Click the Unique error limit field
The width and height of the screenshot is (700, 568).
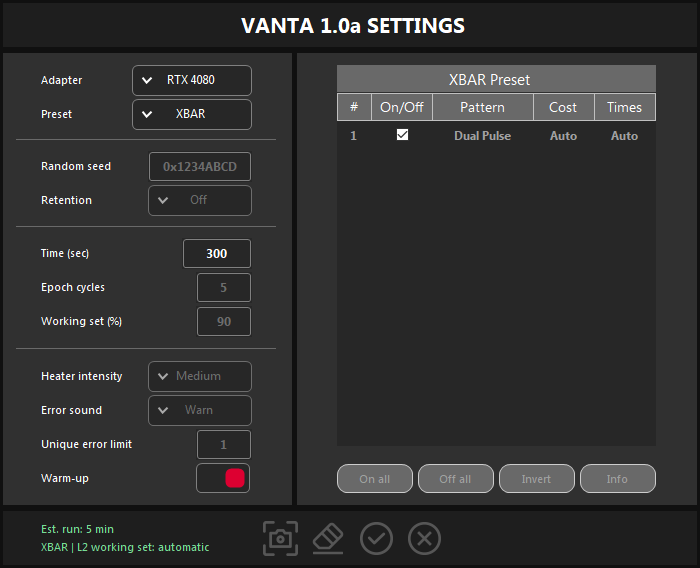pyautogui.click(x=224, y=445)
